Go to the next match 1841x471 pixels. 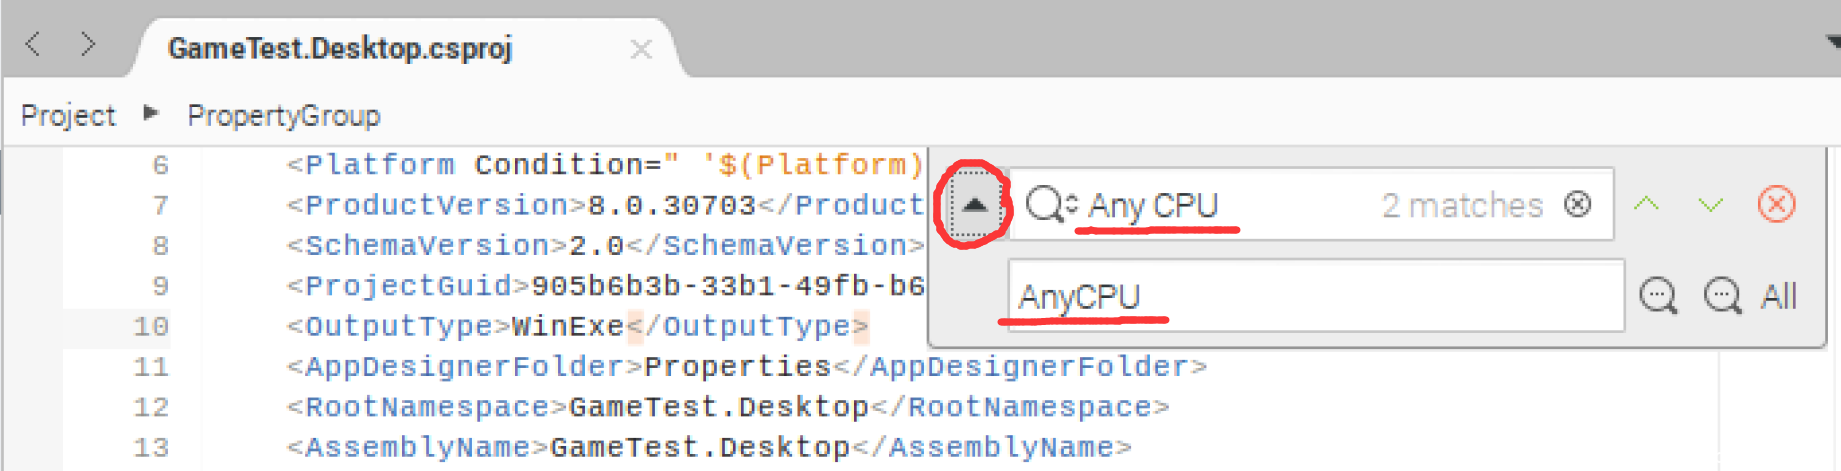1711,205
